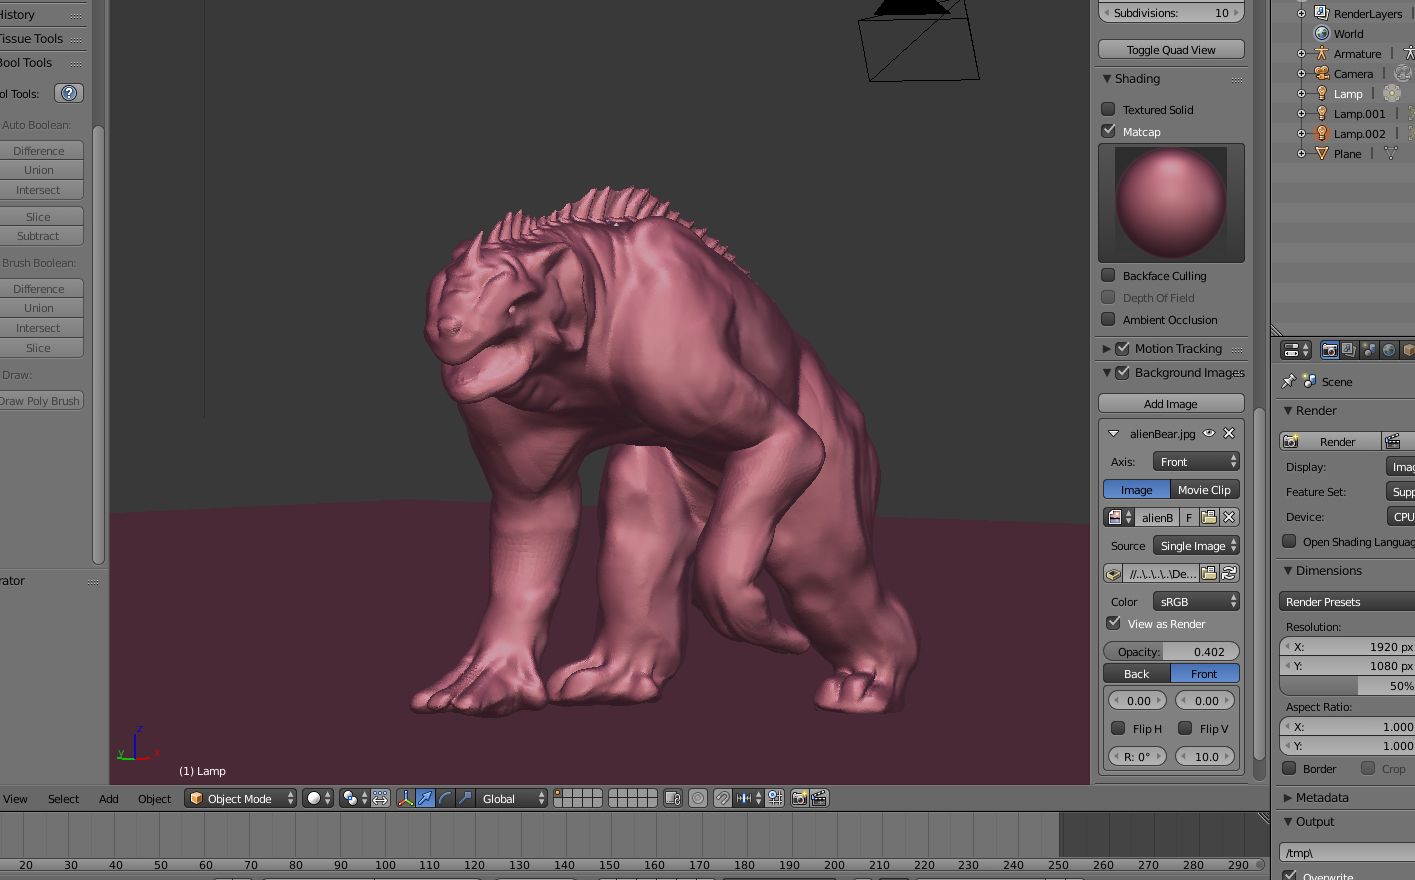Viewport: 1415px width, 880px height.
Task: Open file browser for alienB image datablock
Action: coord(1209,517)
